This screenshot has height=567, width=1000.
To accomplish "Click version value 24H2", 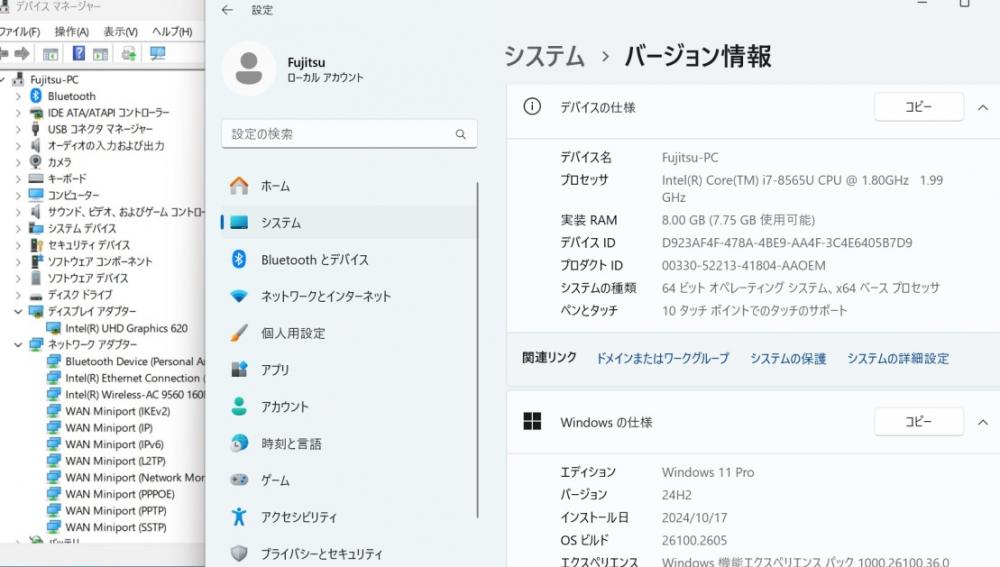I will [677, 495].
